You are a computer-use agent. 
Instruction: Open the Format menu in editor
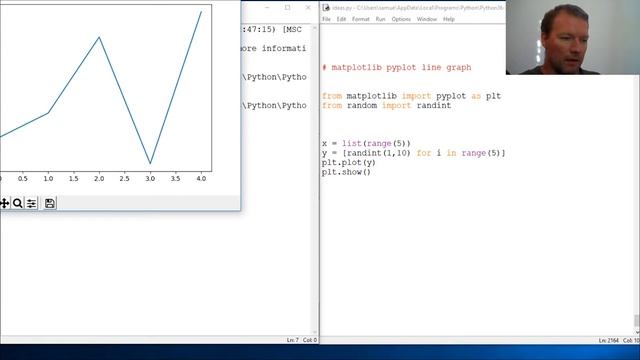click(360, 19)
